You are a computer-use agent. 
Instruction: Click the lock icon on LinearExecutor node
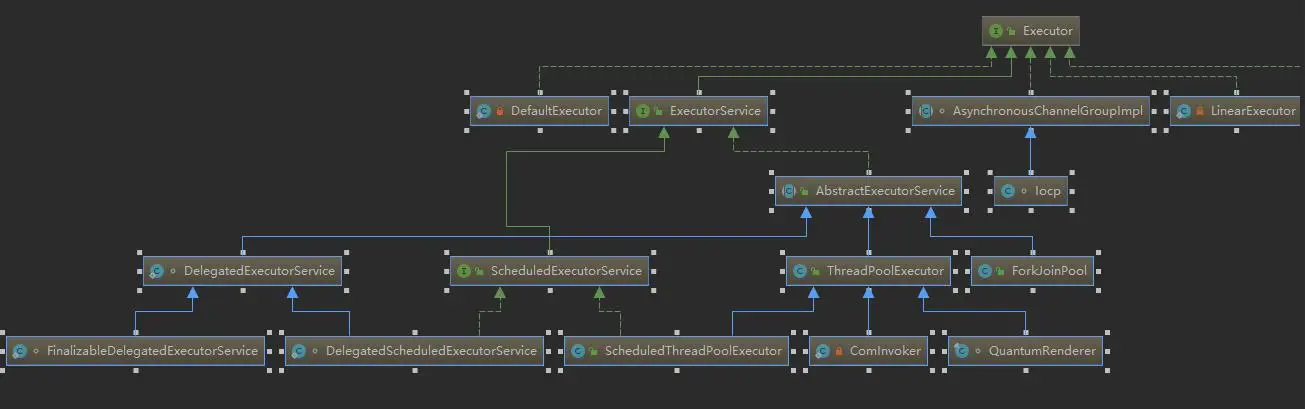coord(1199,111)
